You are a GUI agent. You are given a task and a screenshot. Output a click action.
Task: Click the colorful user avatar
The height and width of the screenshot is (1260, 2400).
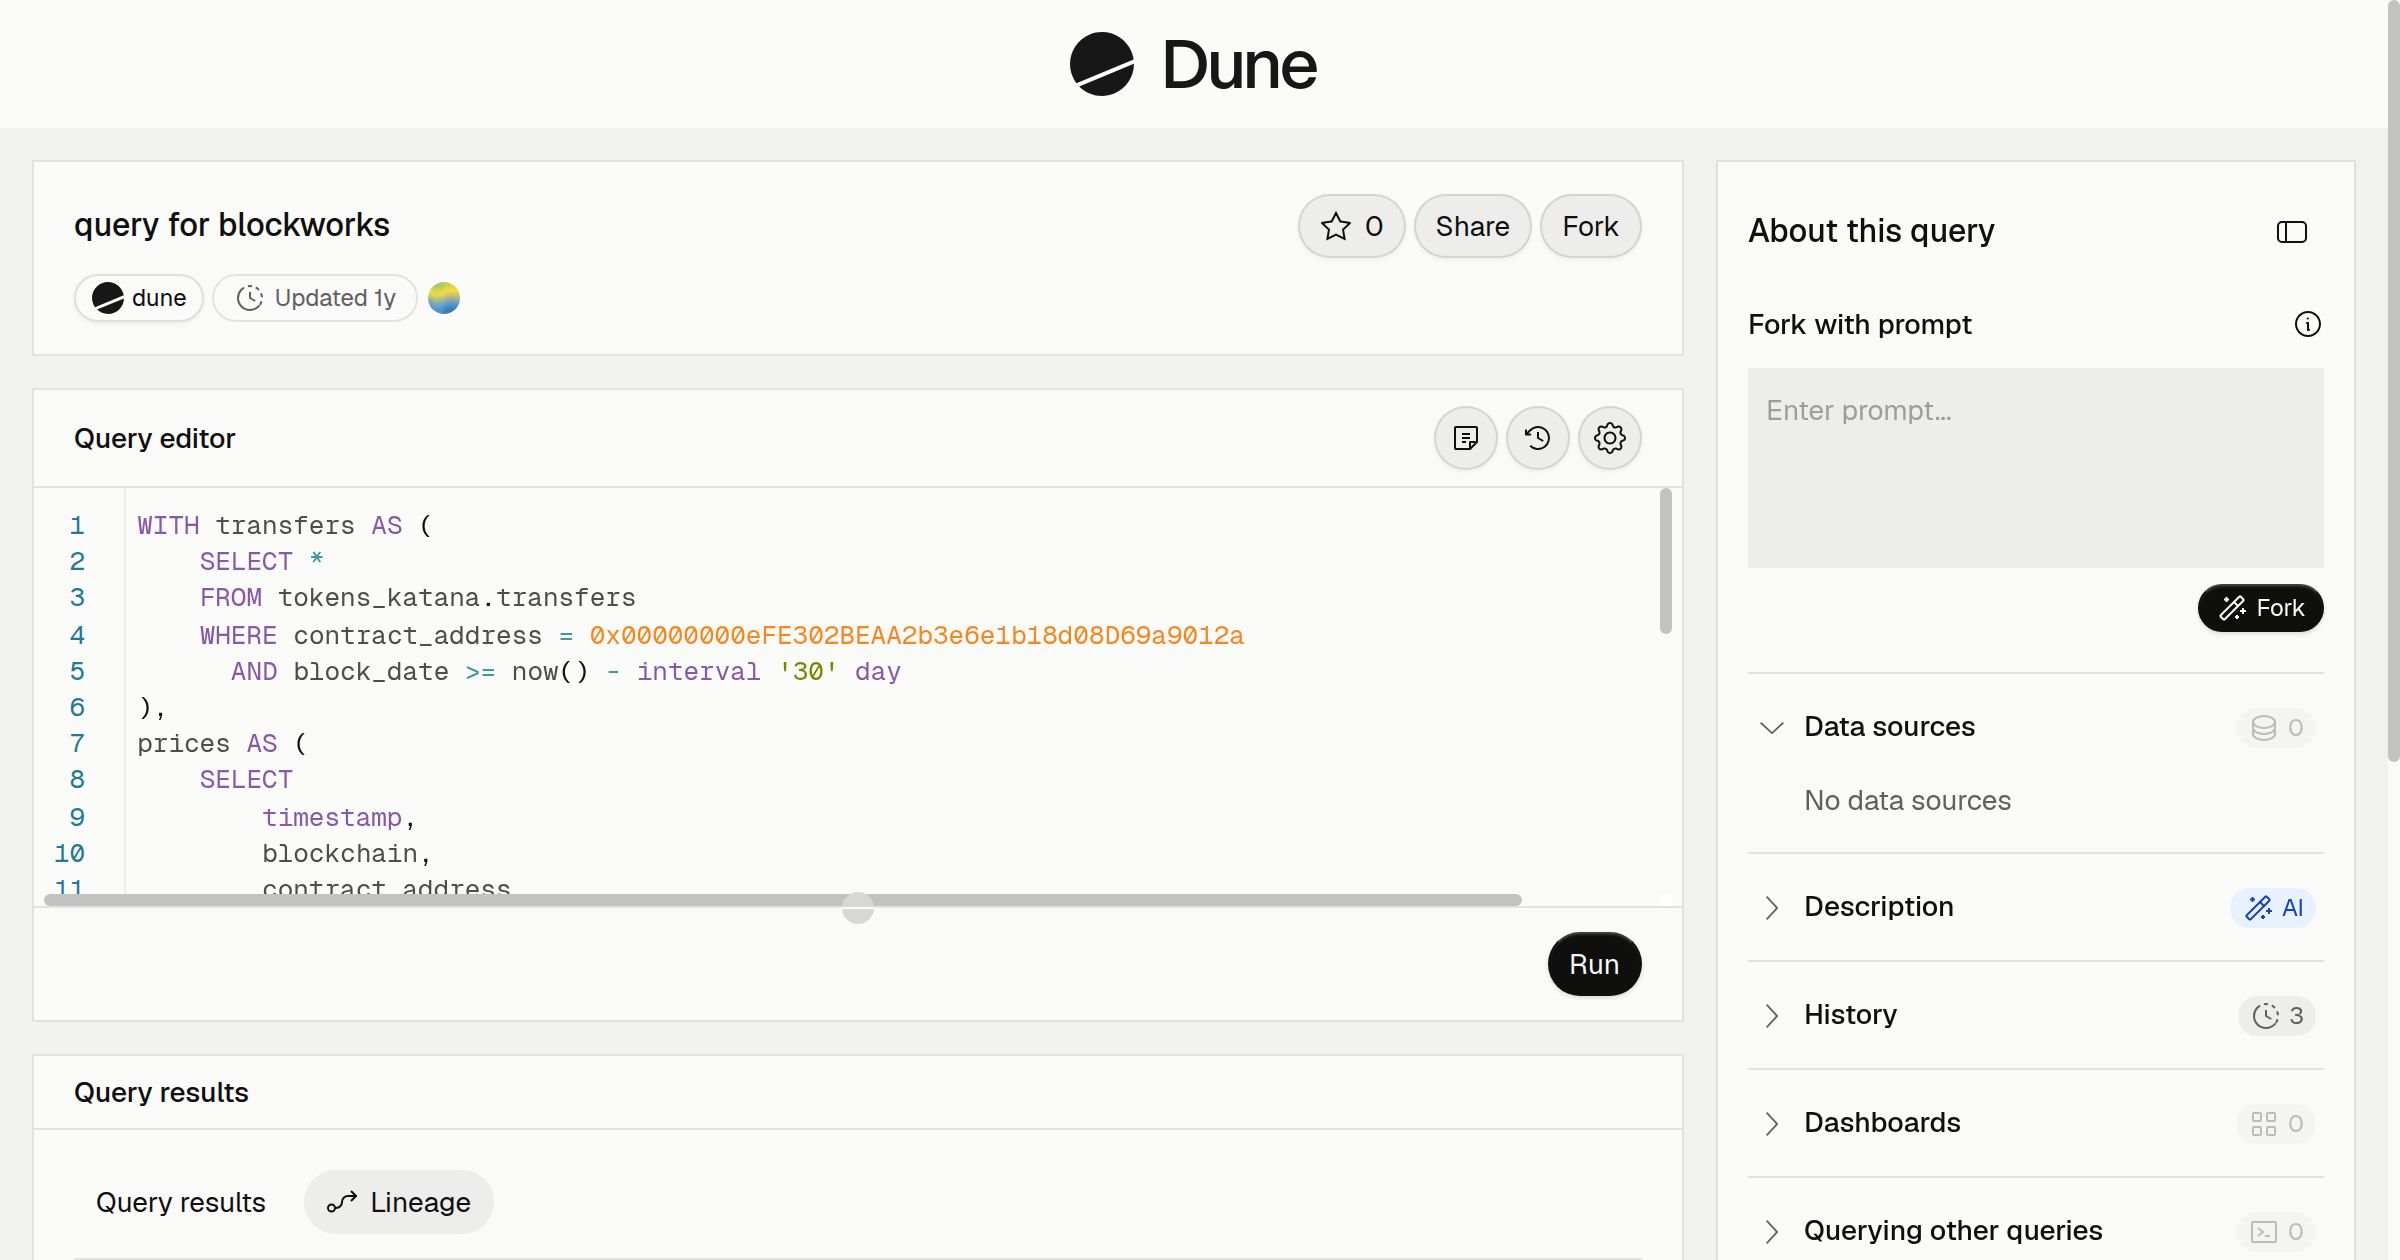(444, 298)
